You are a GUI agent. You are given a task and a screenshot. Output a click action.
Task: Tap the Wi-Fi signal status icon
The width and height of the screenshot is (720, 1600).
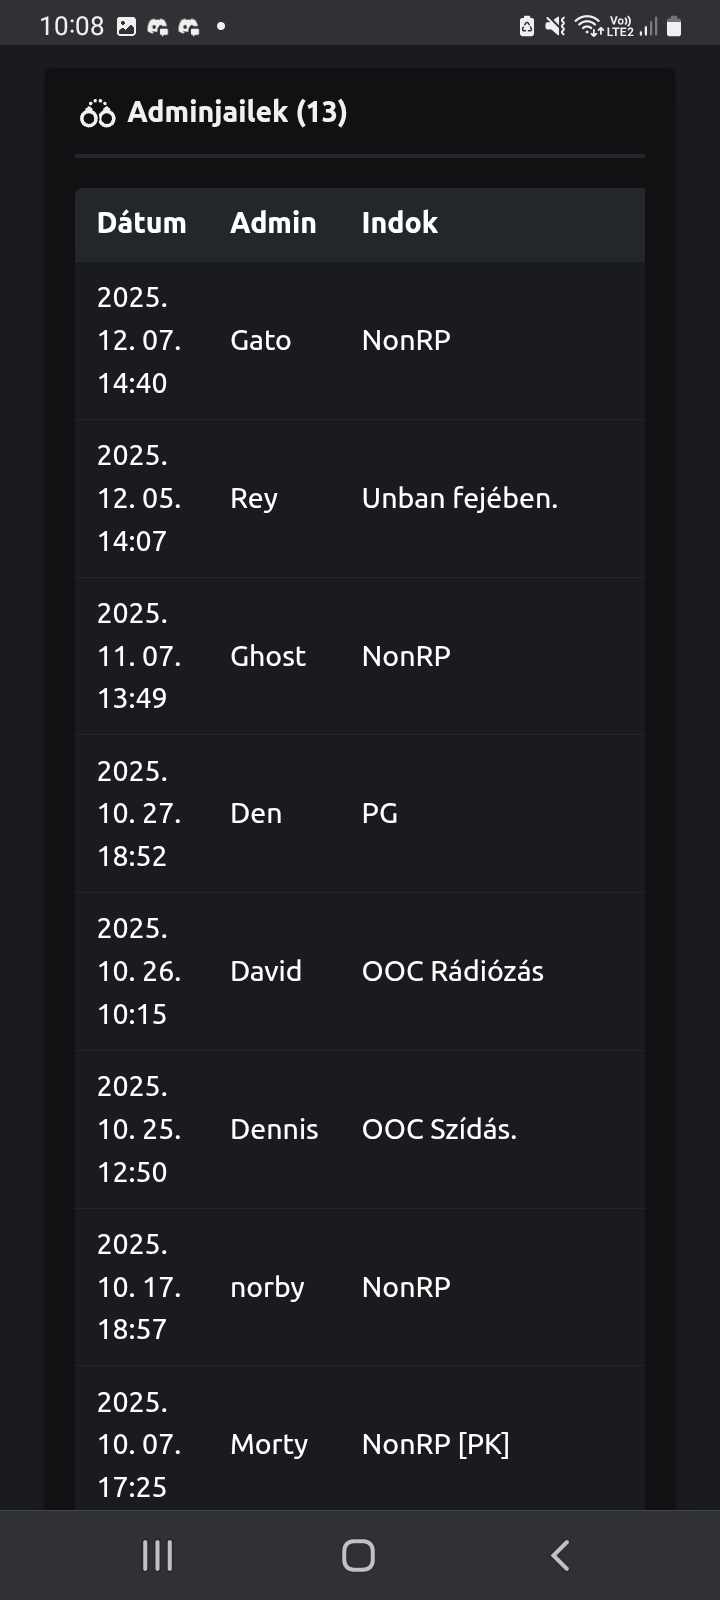[x=589, y=27]
